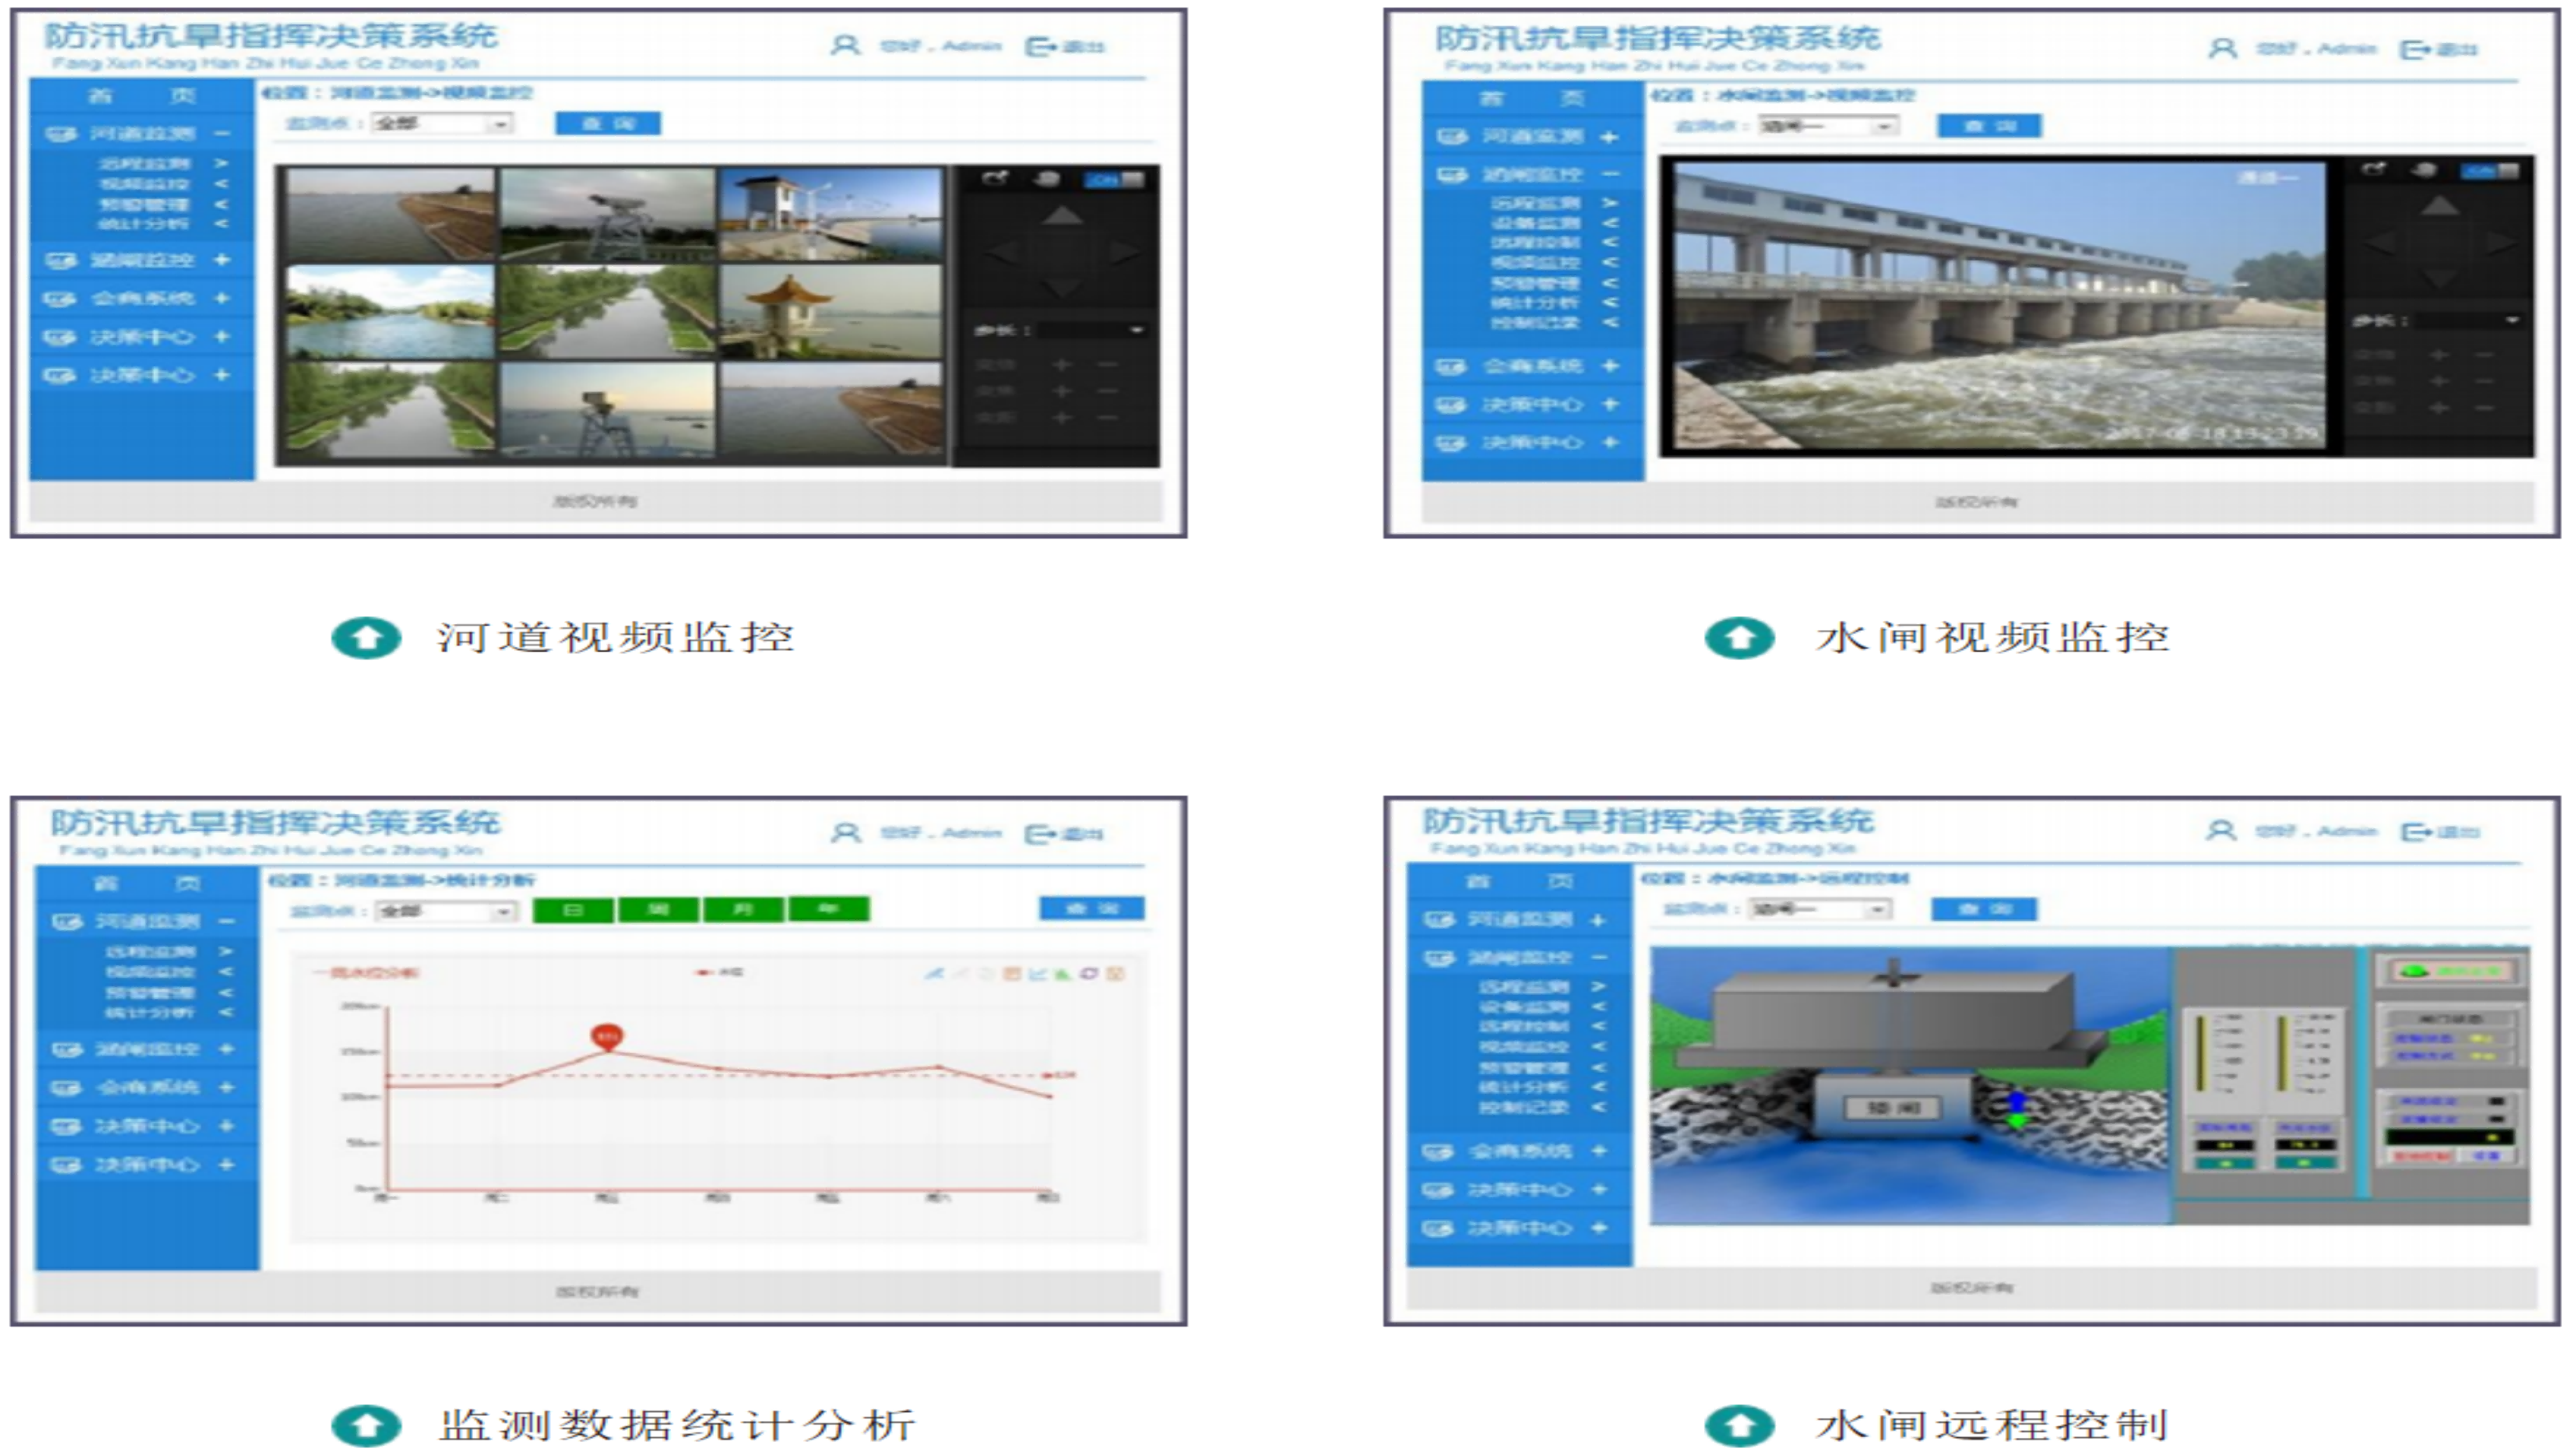Click PTZ down arrow in 水闸视频监控 panel

(2440, 278)
